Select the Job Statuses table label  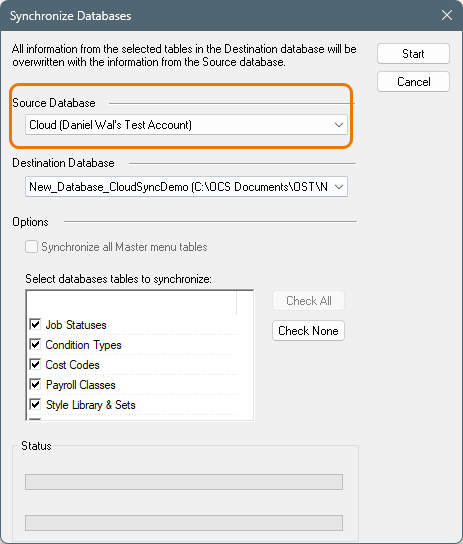pyautogui.click(x=76, y=325)
